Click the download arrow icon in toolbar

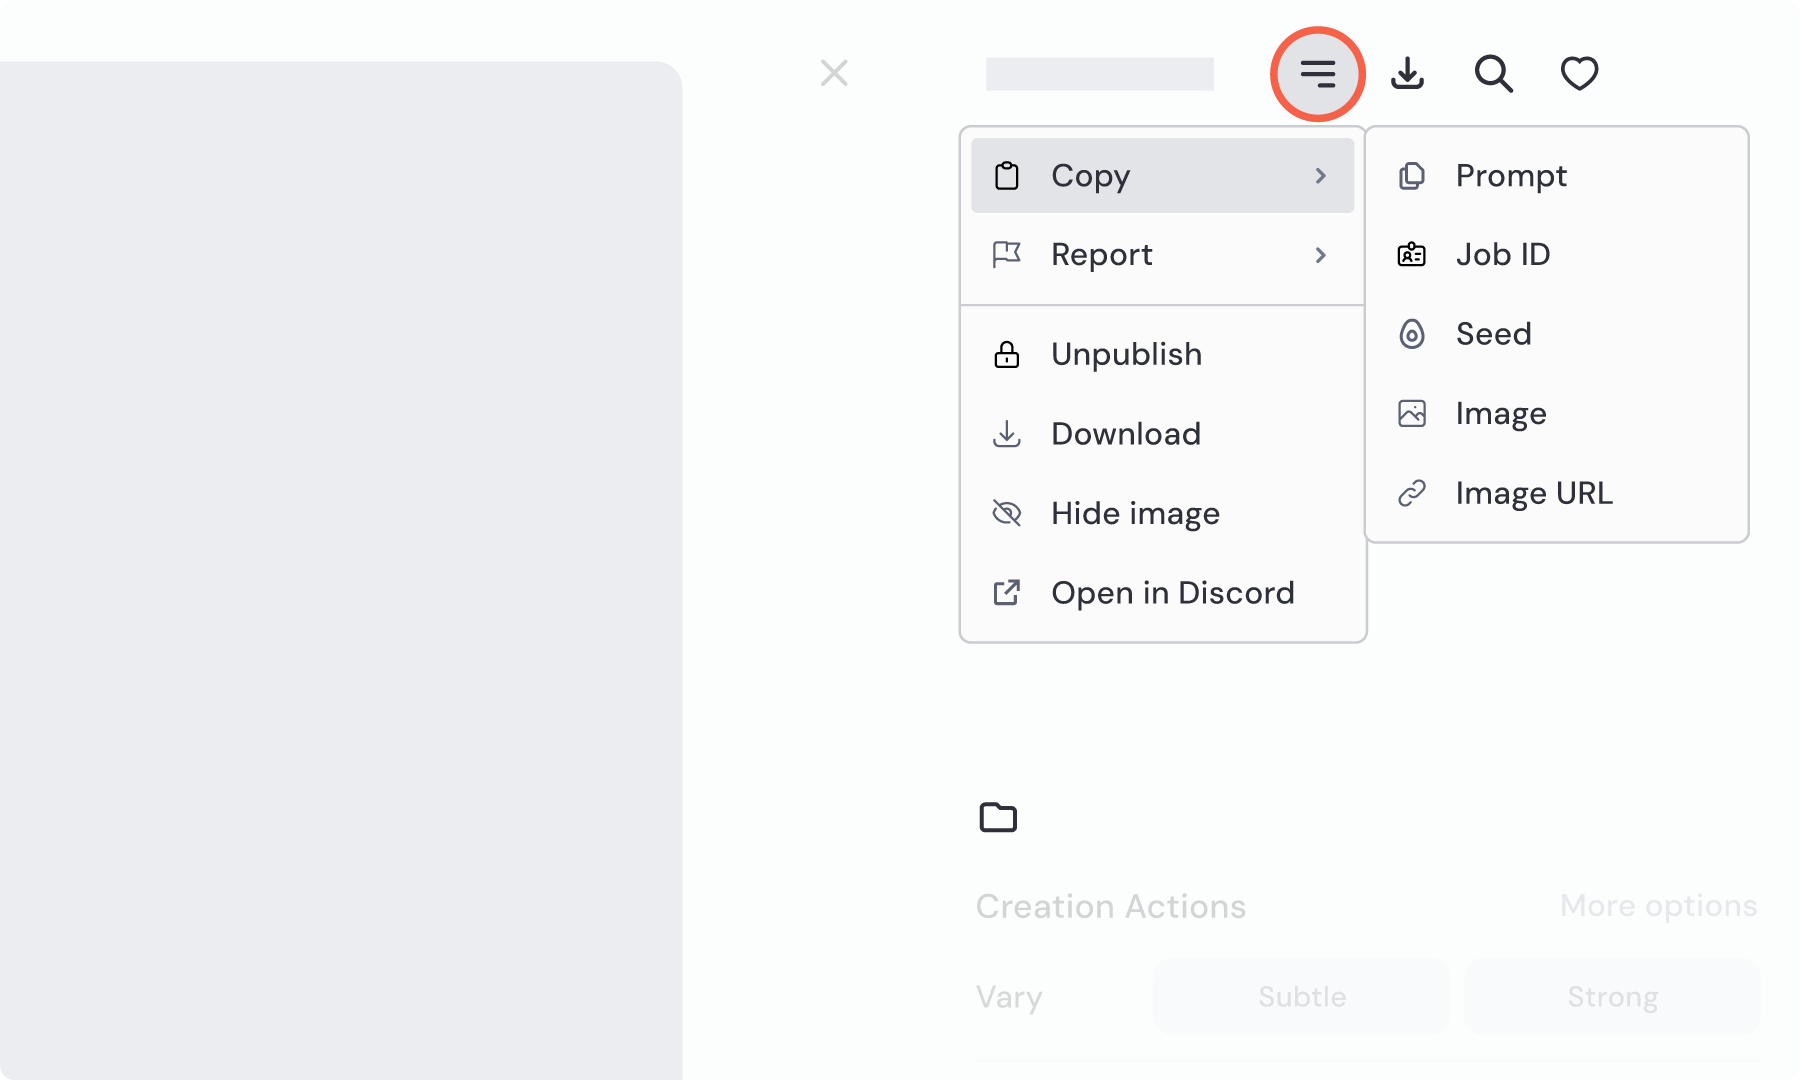(x=1407, y=74)
